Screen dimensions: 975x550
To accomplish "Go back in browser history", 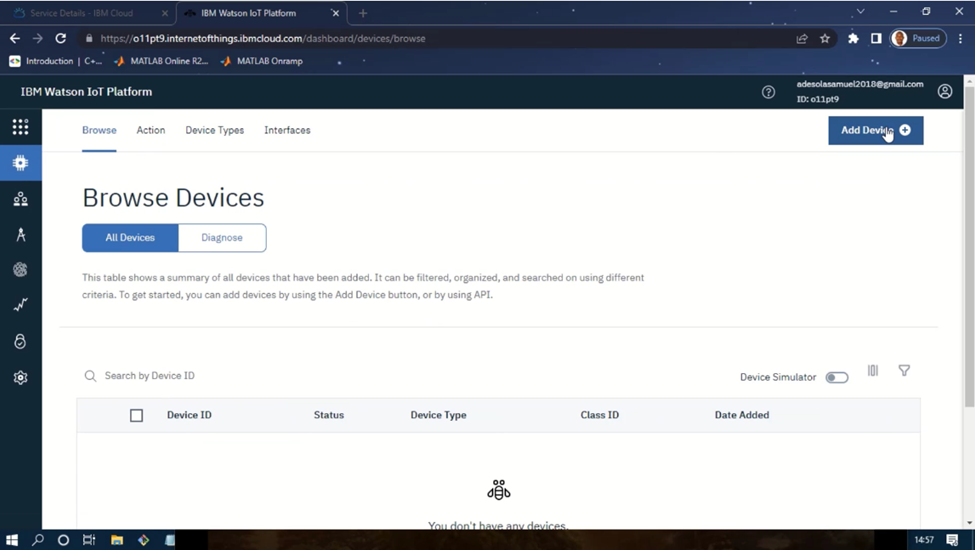I will (x=15, y=39).
